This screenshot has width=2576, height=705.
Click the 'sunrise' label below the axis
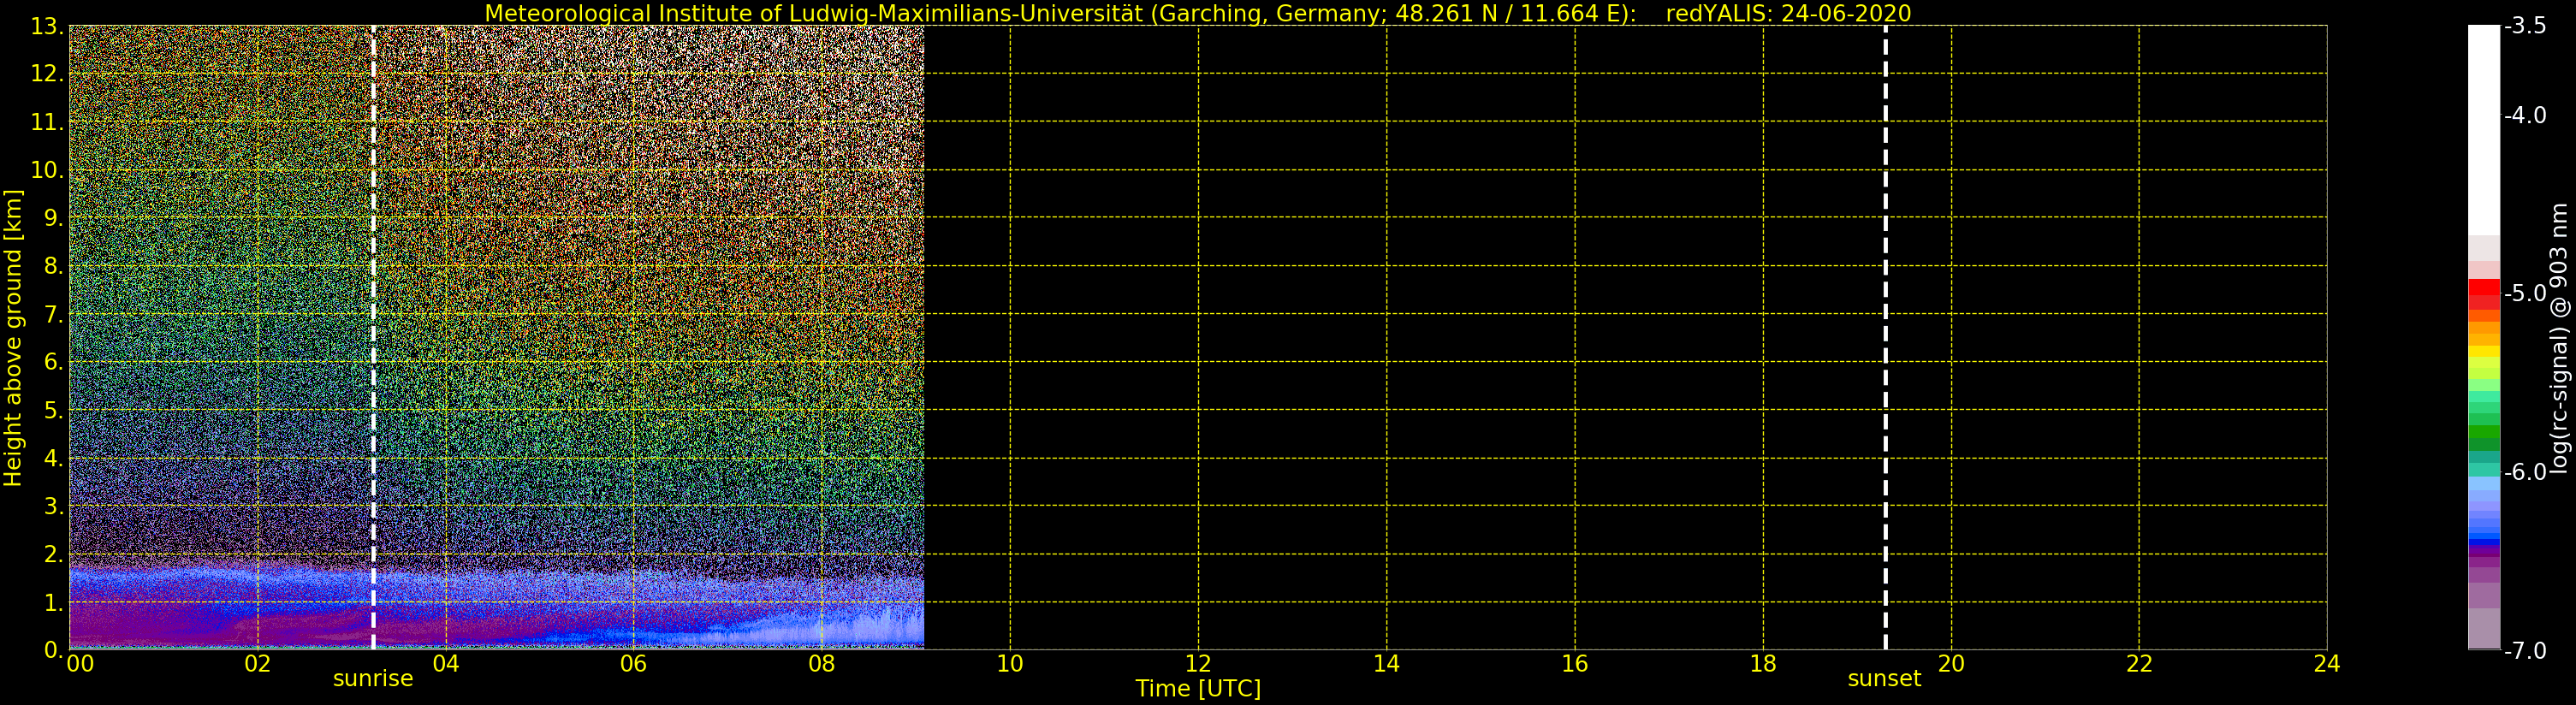click(373, 678)
